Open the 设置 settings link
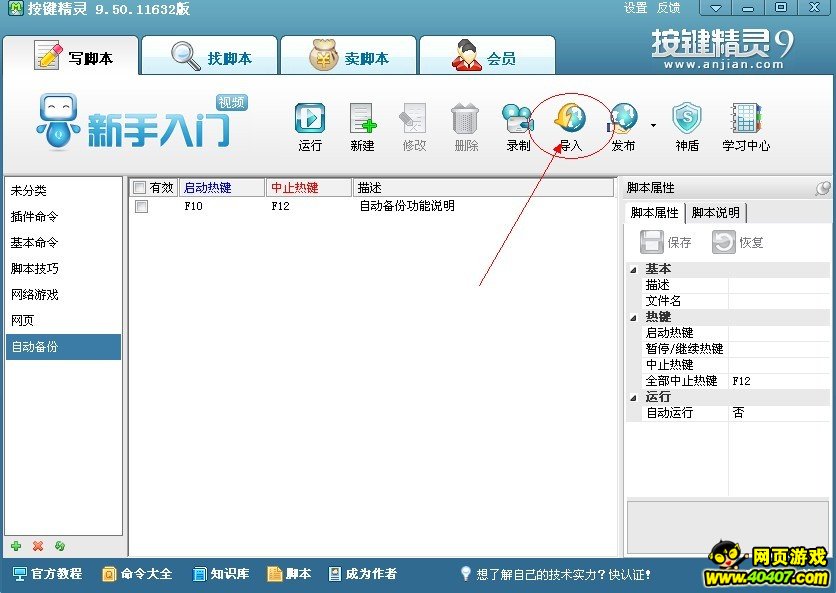The width and height of the screenshot is (836, 593). [636, 7]
